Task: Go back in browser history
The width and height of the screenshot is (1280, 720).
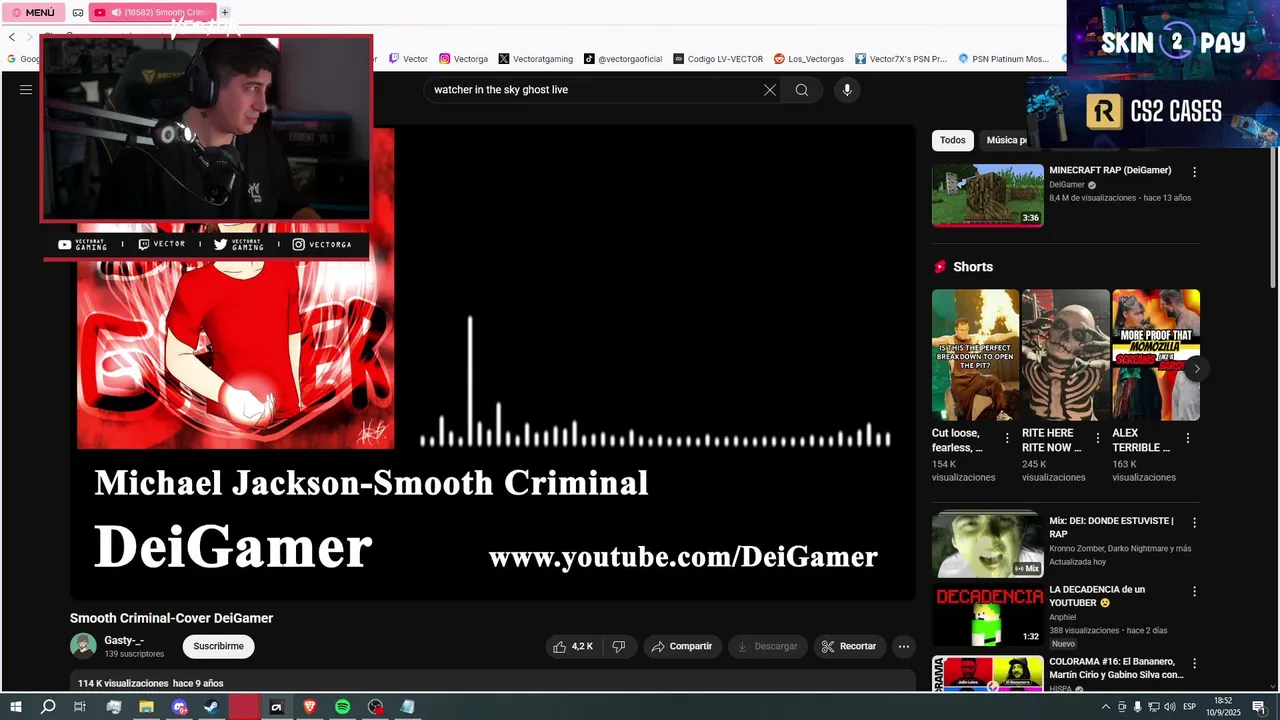Action: point(12,37)
